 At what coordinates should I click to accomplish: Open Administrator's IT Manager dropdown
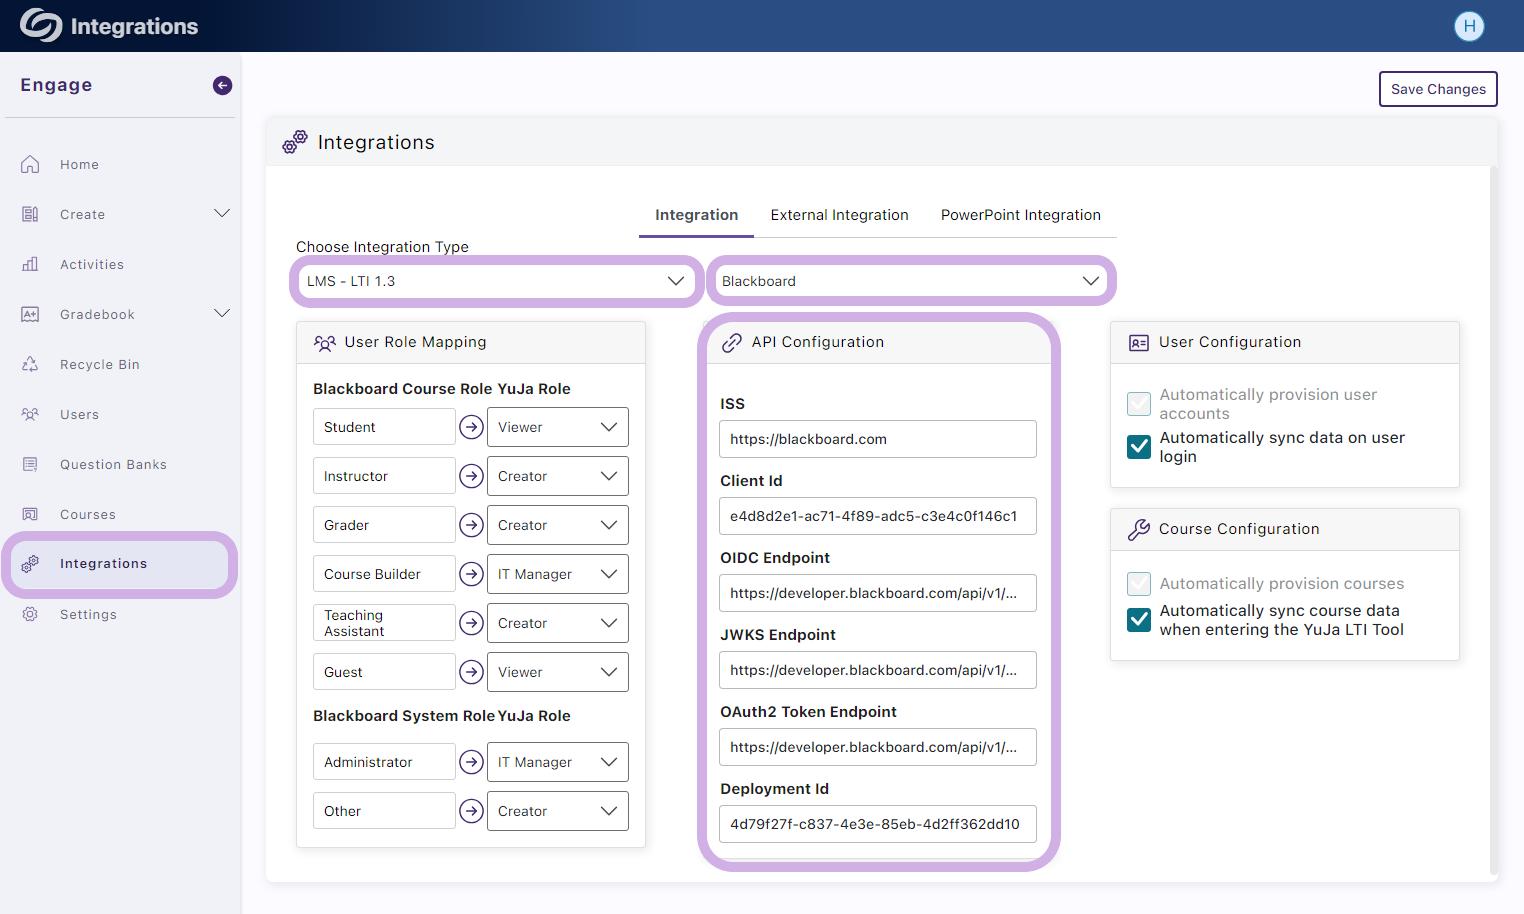pos(557,762)
